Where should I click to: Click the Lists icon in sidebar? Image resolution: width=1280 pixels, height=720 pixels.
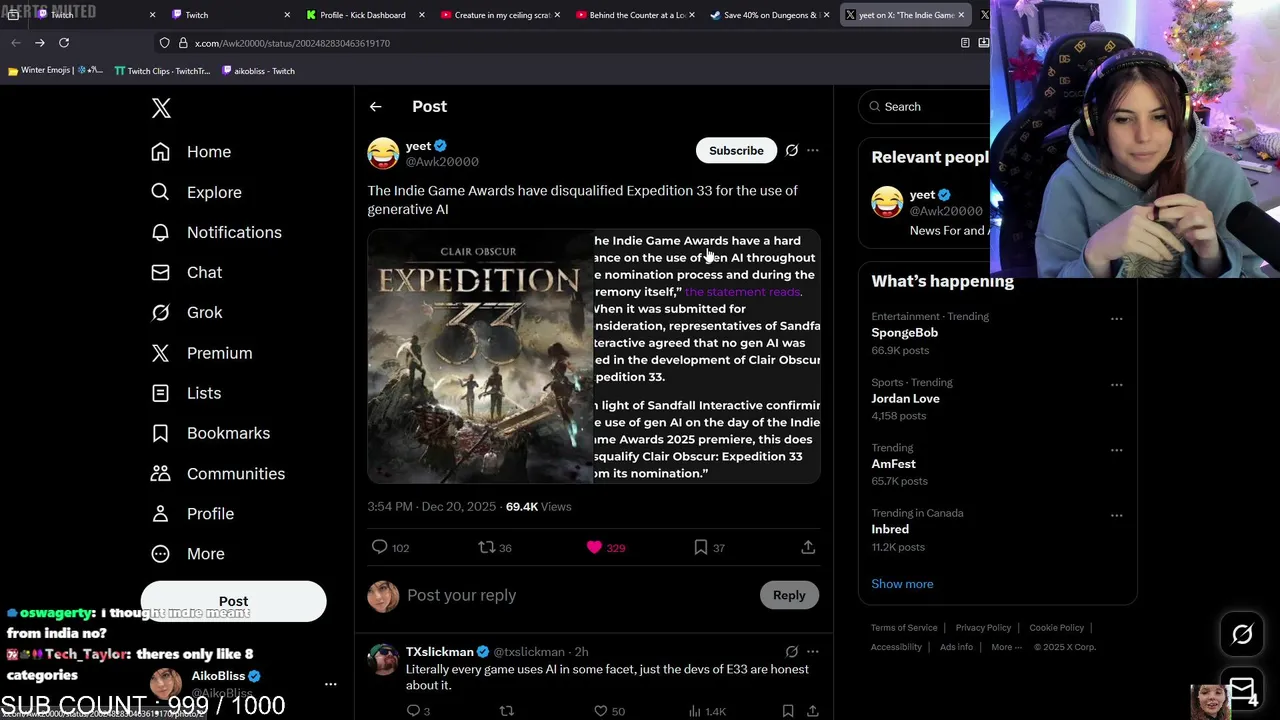[x=160, y=393]
